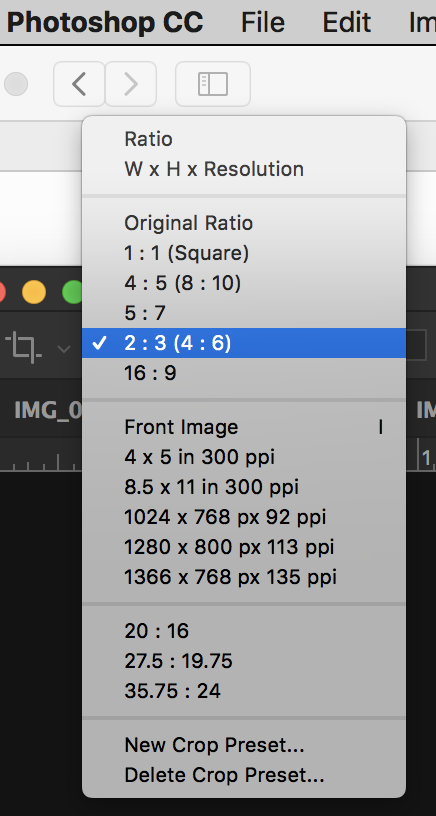Open the Edit menu

[347, 22]
